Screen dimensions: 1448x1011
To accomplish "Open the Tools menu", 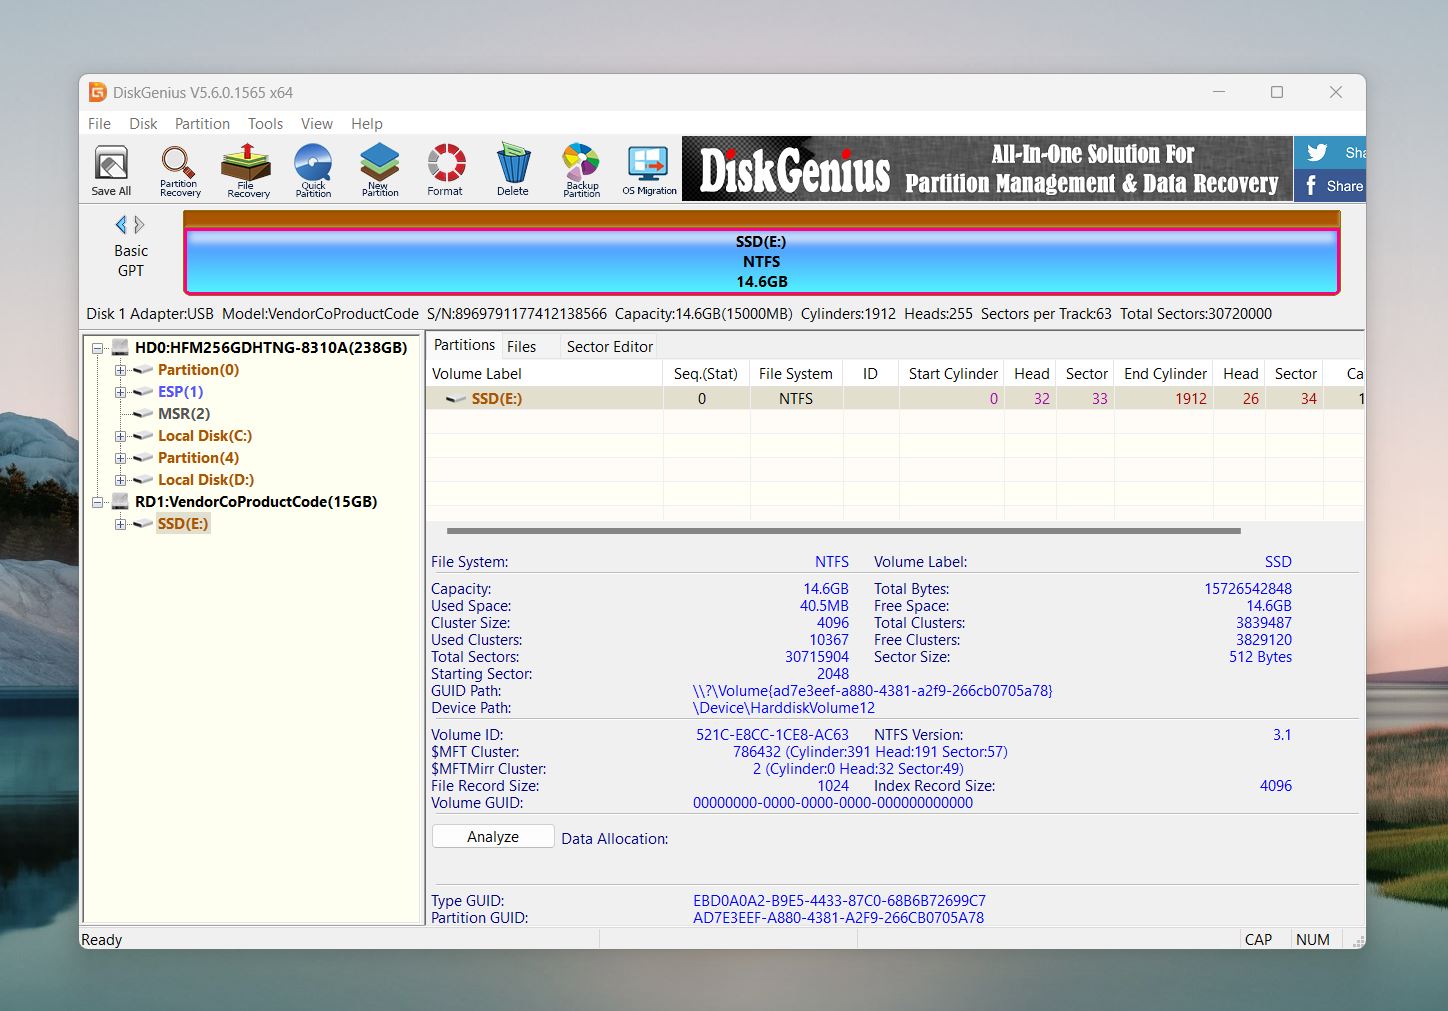I will (x=265, y=124).
